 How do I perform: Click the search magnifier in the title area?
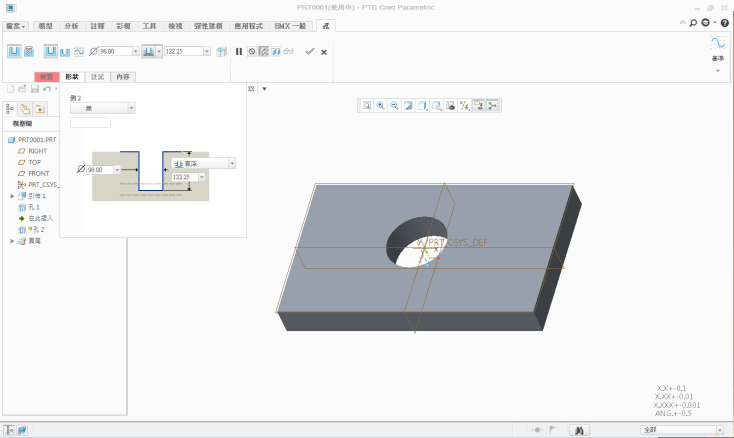691,21
